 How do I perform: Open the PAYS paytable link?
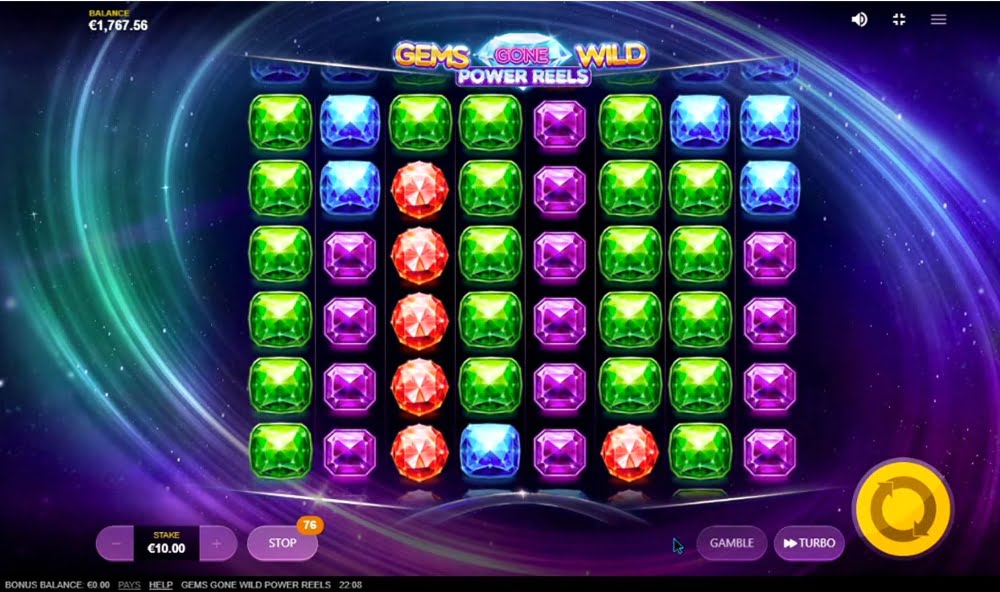(x=129, y=584)
